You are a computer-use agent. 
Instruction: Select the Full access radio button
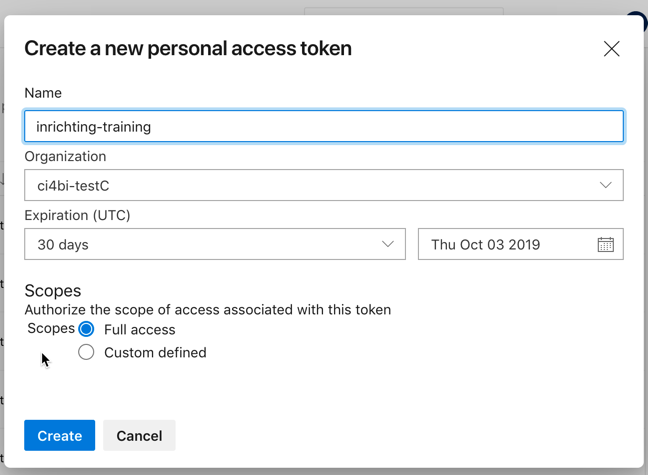[87, 329]
